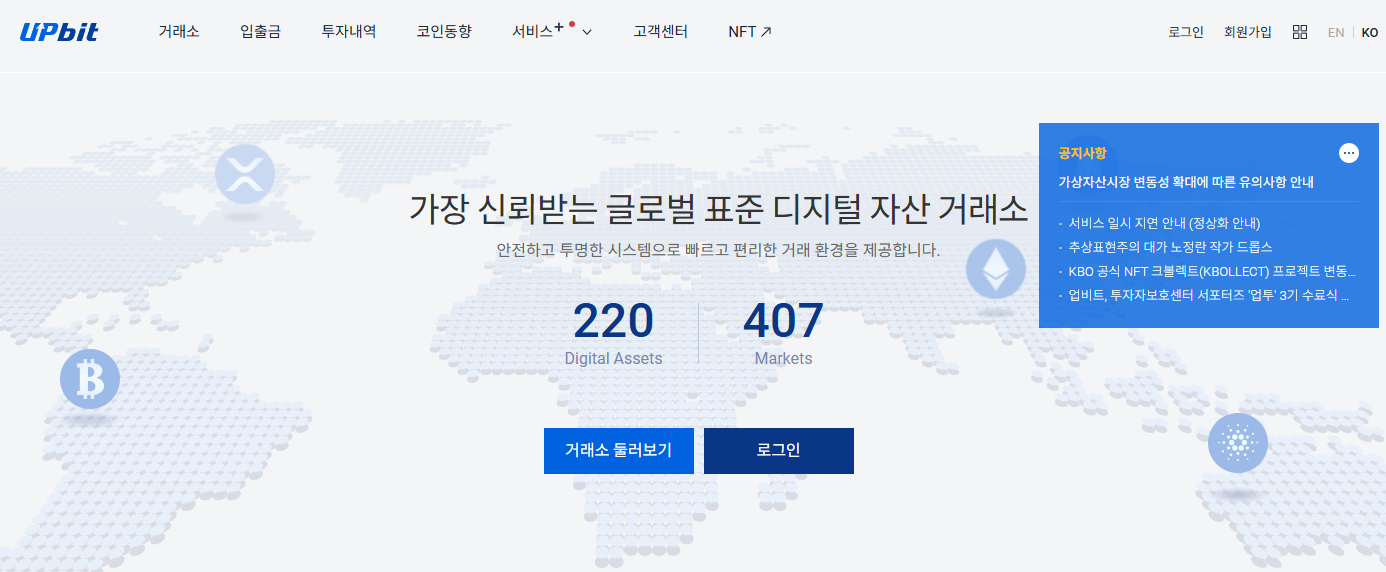Click the floating Ethereum coin icon

996,269
